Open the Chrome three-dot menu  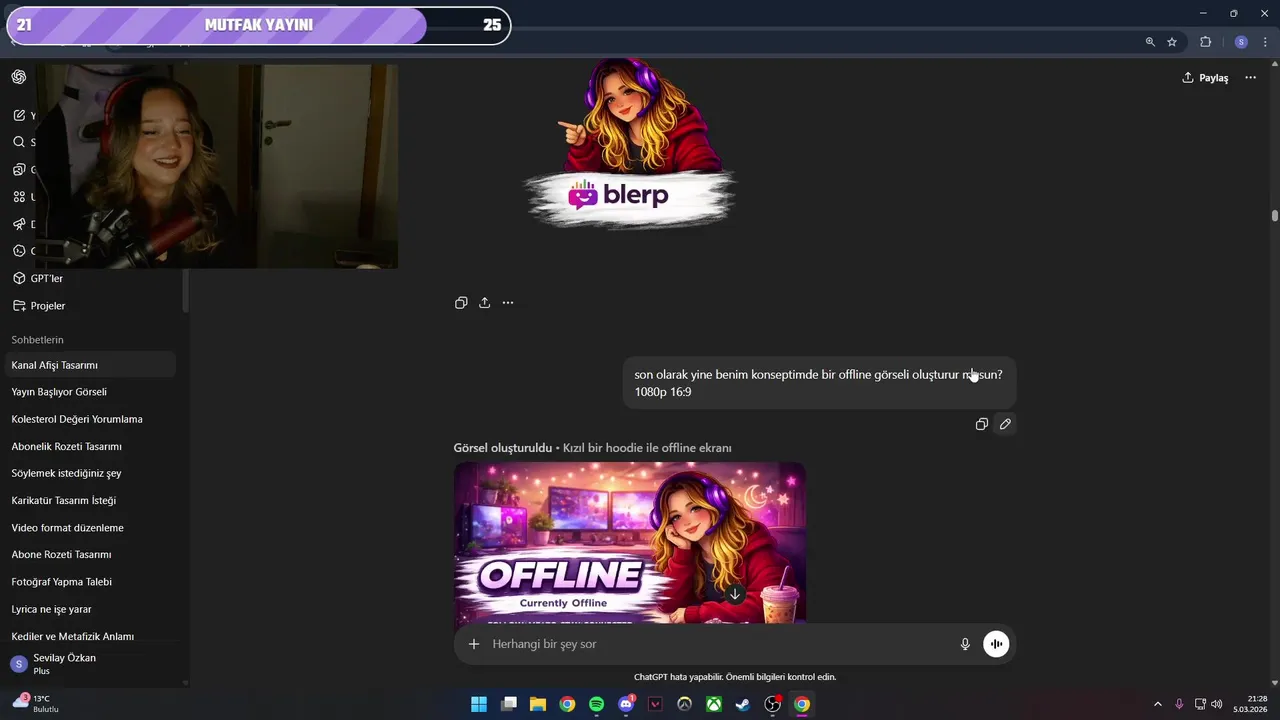(1265, 42)
